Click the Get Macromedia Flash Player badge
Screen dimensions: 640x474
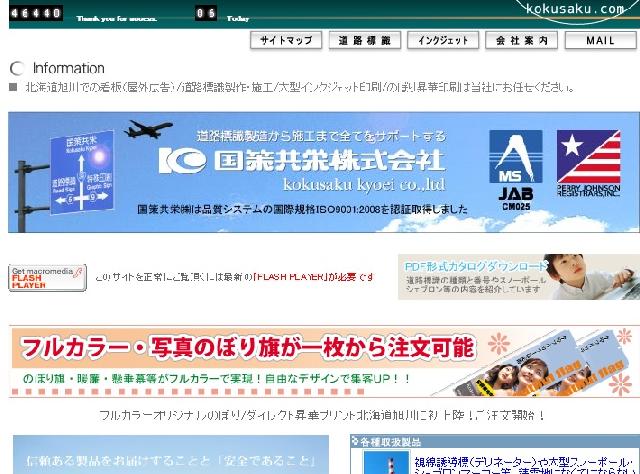coord(47,278)
